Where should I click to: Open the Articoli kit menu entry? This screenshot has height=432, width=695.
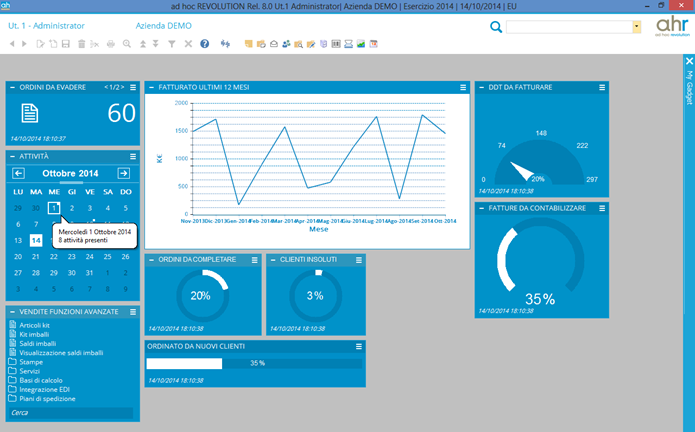click(x=35, y=325)
